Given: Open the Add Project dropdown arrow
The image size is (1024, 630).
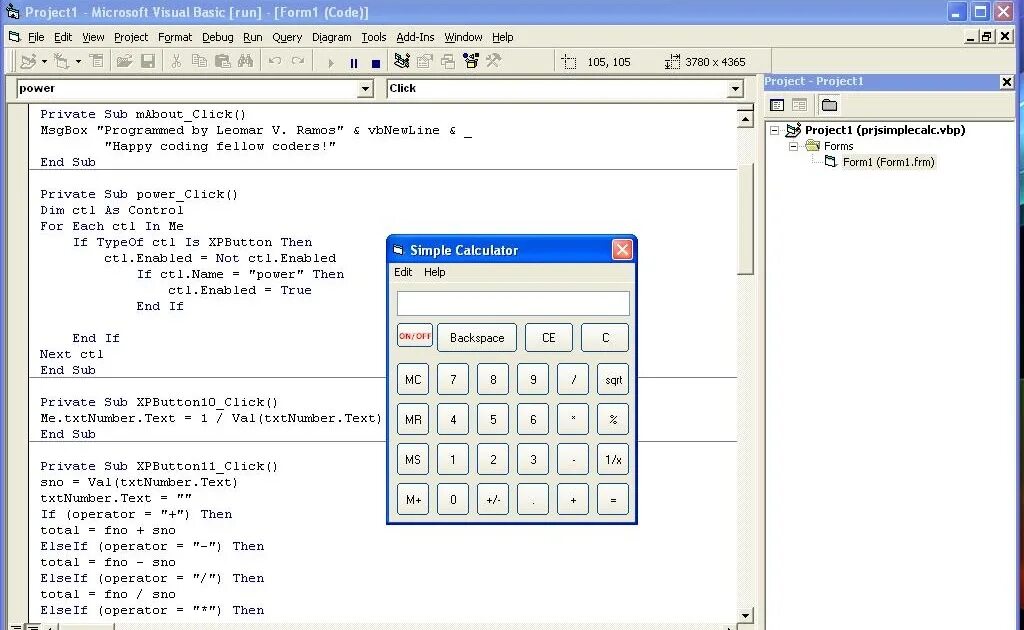Looking at the screenshot, I should 44,61.
